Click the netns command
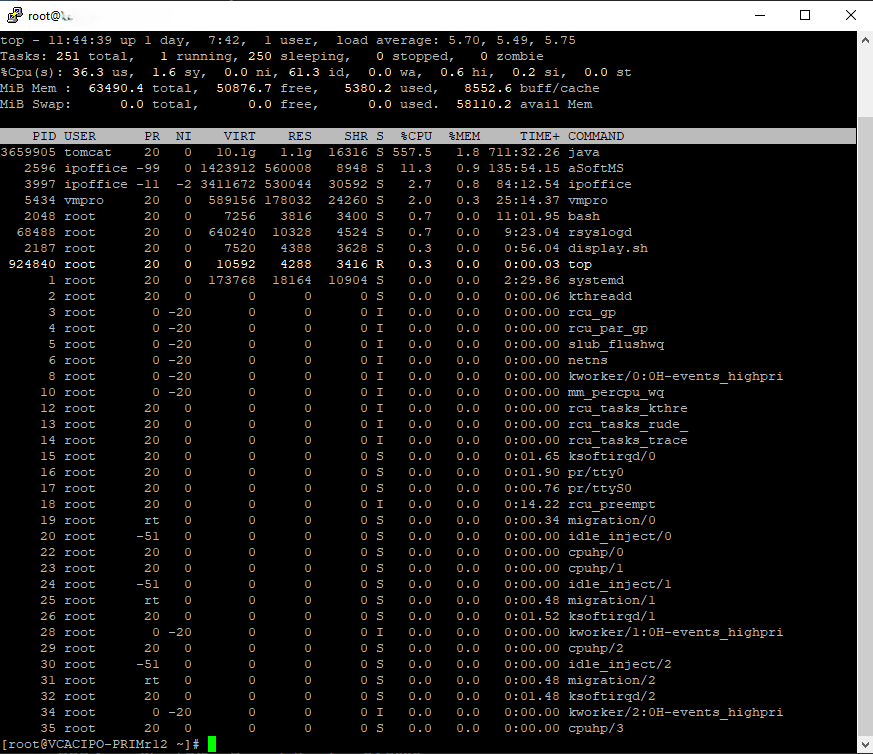Viewport: 873px width, 754px height. pyautogui.click(x=588, y=360)
